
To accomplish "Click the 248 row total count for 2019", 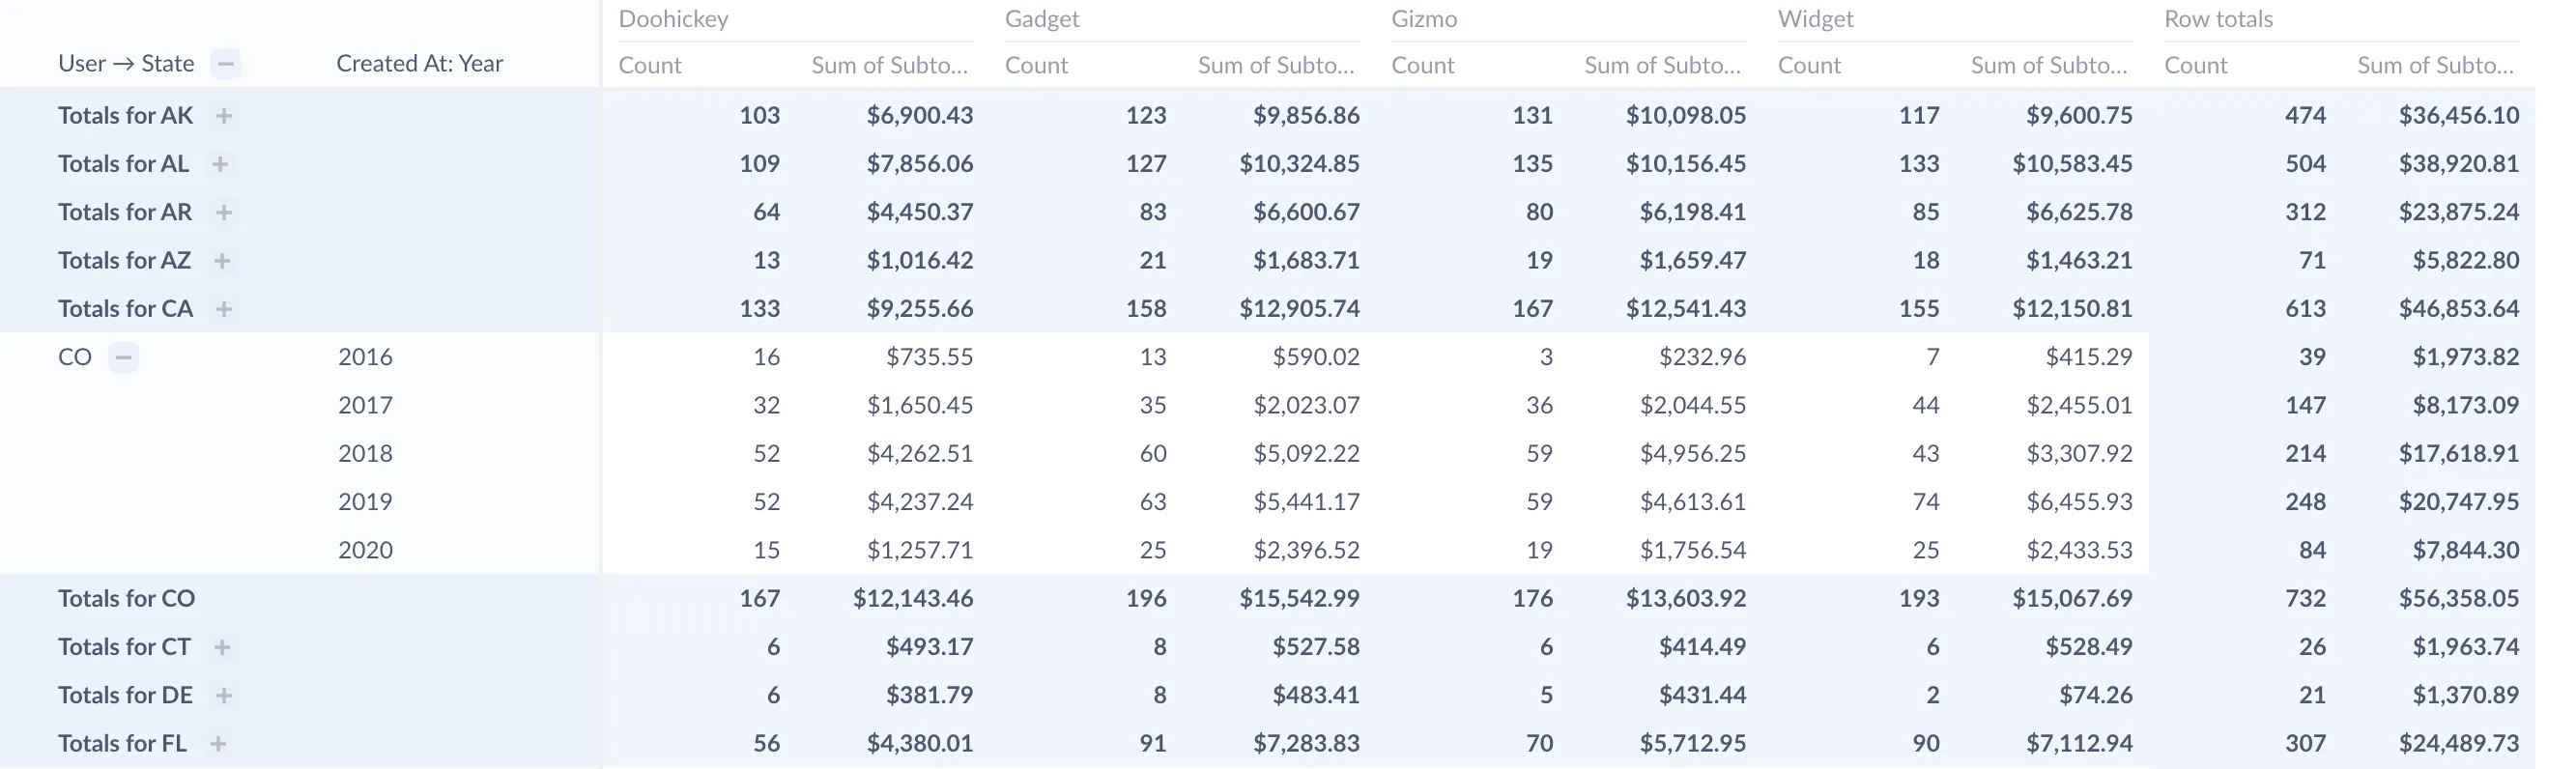I will (x=2305, y=502).
